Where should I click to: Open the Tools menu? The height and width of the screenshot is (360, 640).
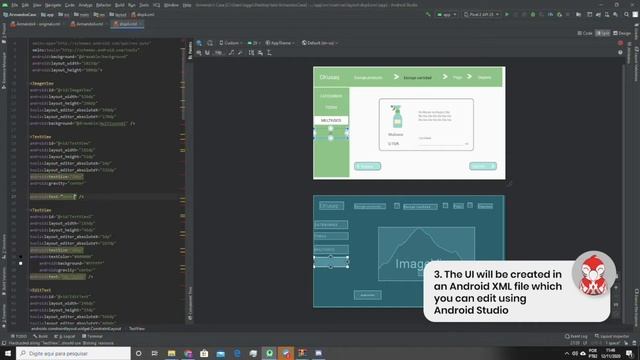point(144,5)
